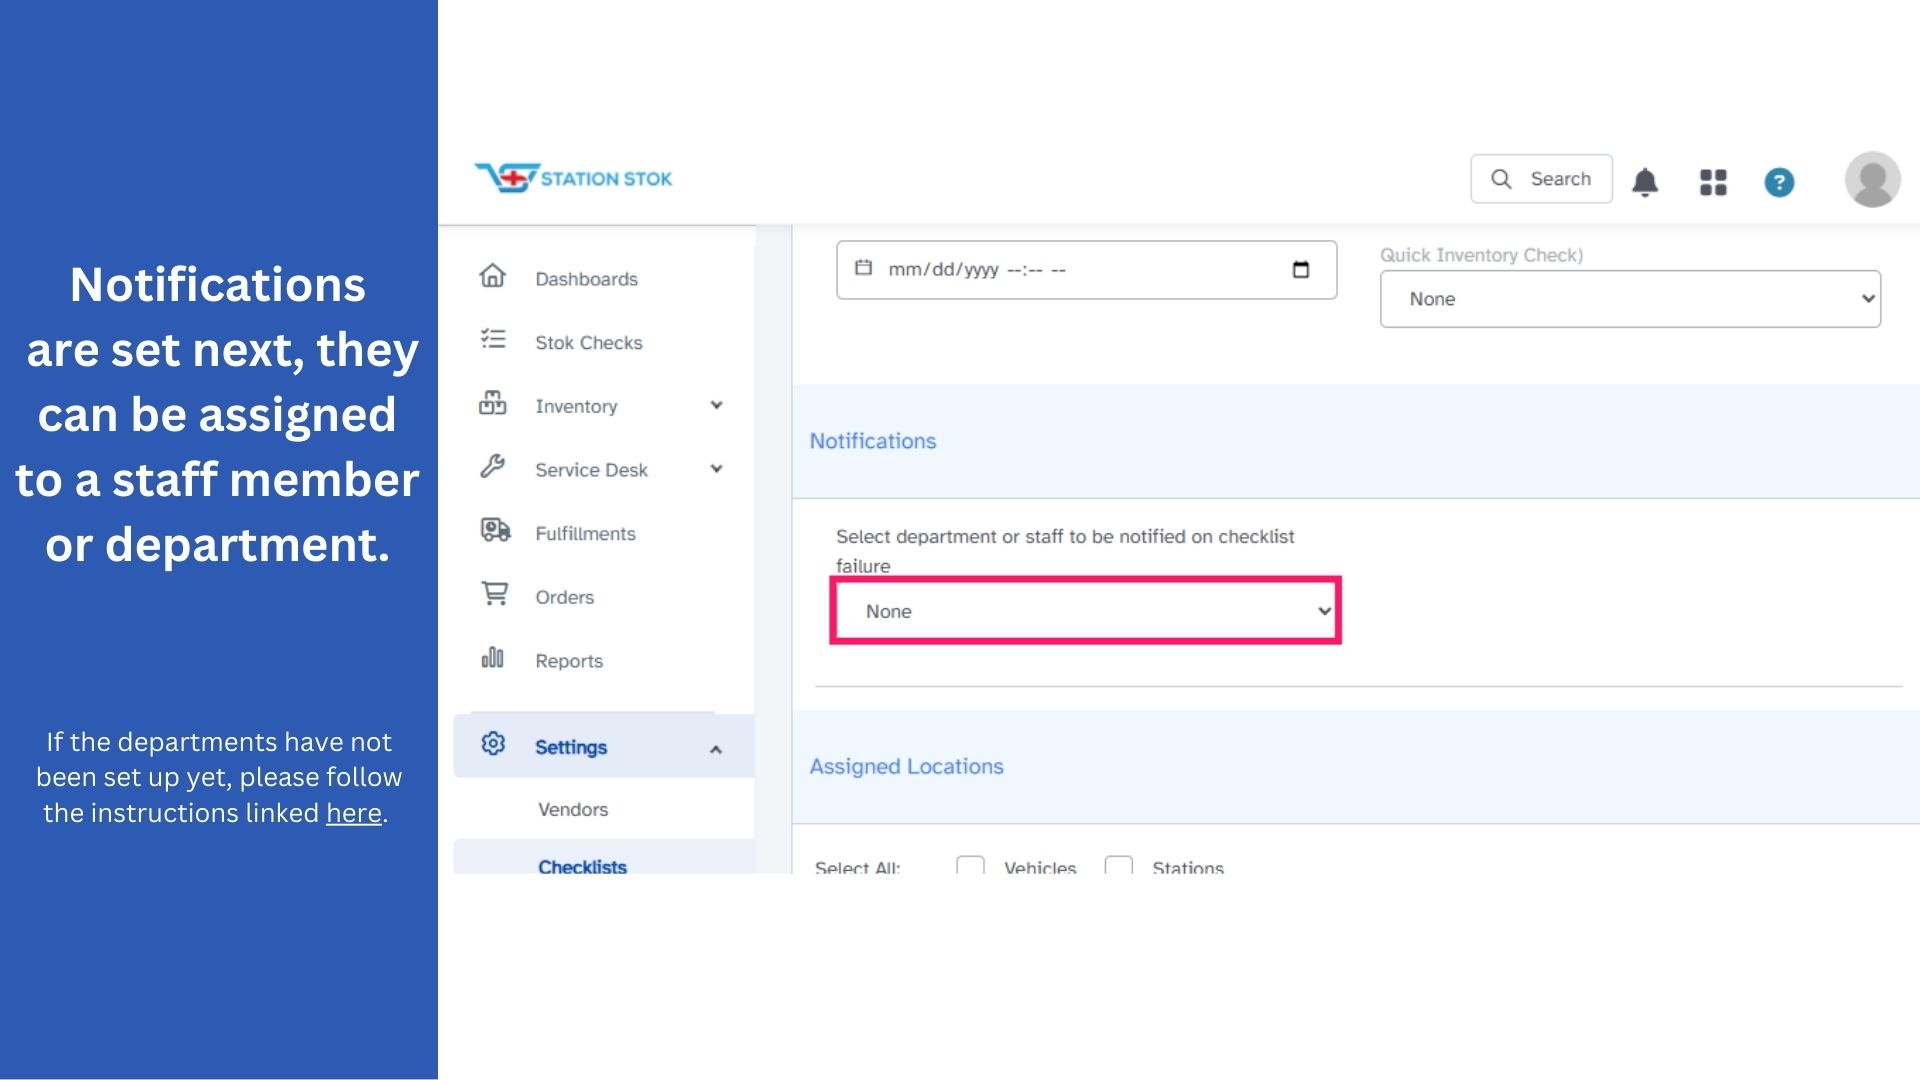Check the Vehicles checkbox

(x=970, y=865)
